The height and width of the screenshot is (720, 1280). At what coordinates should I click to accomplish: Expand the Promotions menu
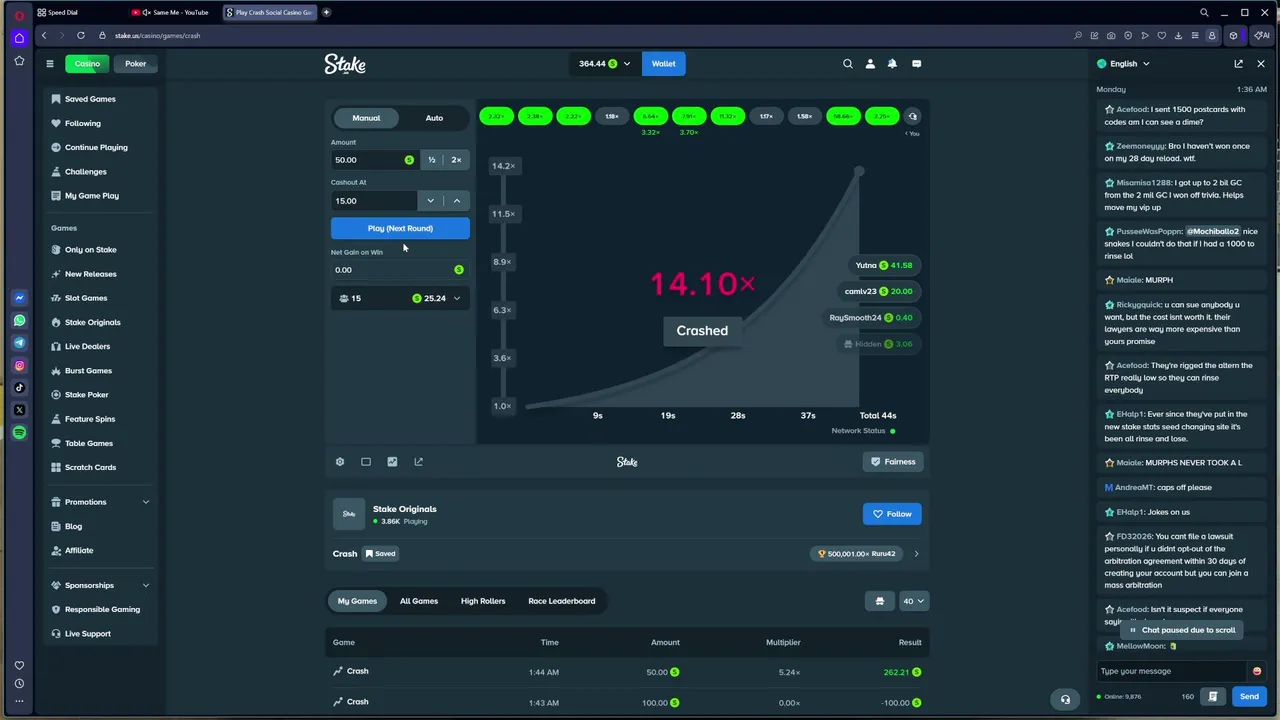(x=101, y=502)
